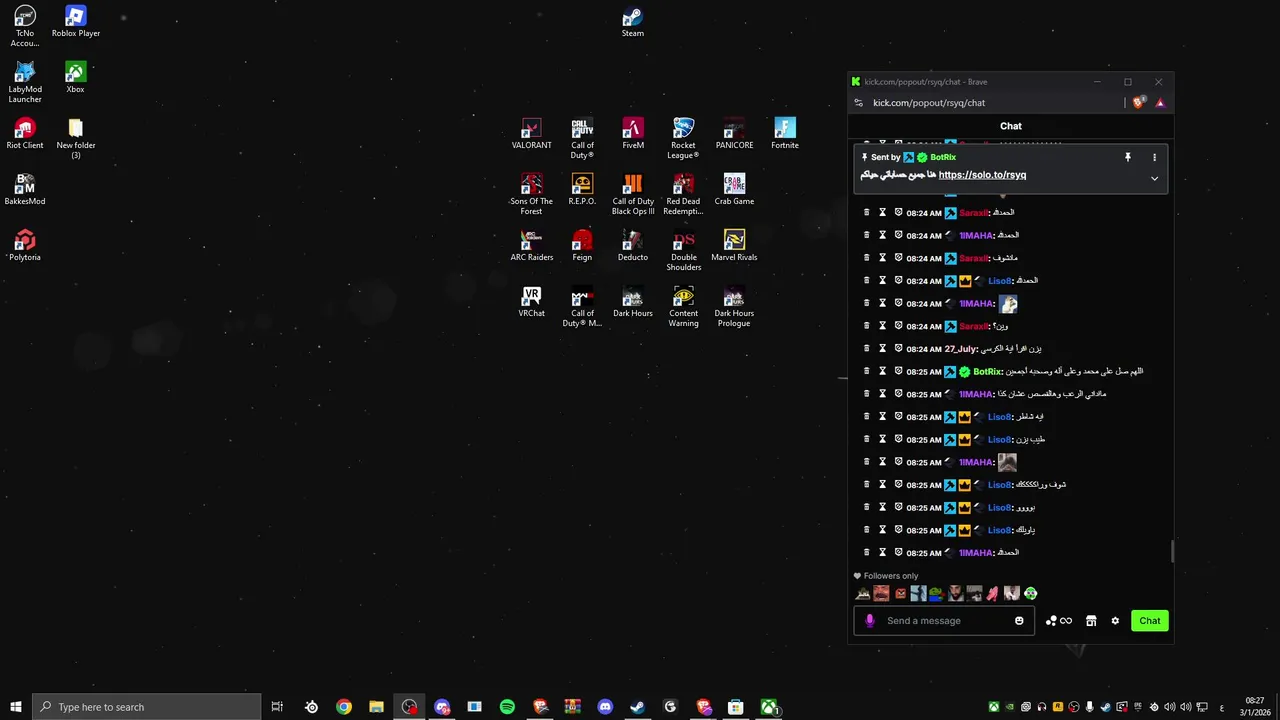Delete 27_July's message with trash icon

coord(867,349)
